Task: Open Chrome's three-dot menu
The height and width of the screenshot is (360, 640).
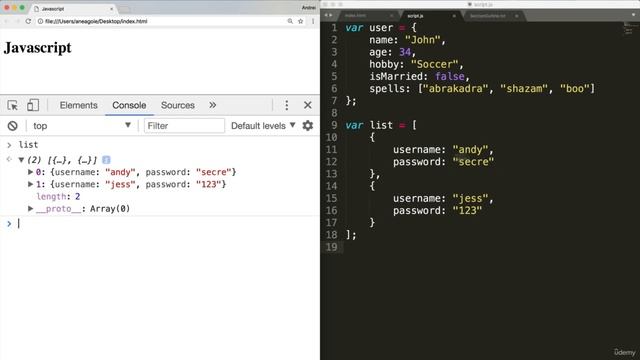Action: [x=313, y=21]
